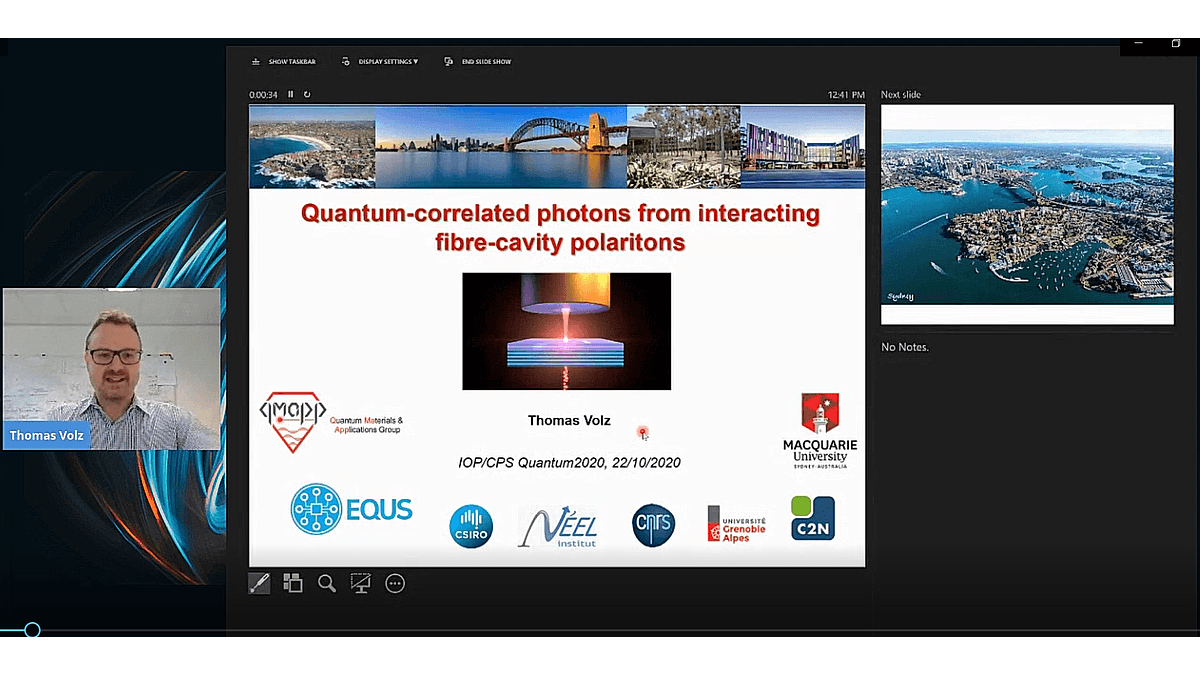Toggle black or unblack slide show

click(361, 583)
